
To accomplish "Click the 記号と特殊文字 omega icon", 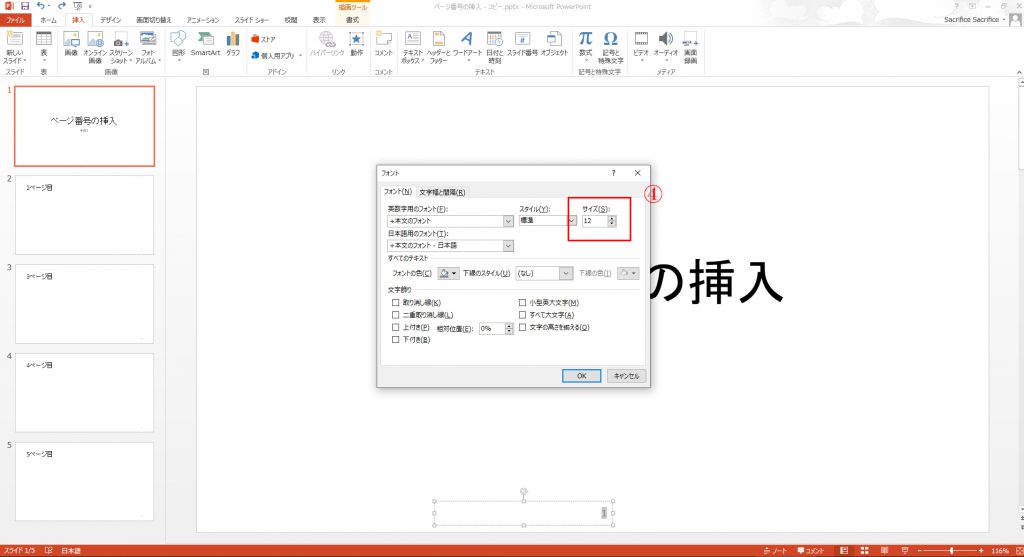I will [x=610, y=40].
